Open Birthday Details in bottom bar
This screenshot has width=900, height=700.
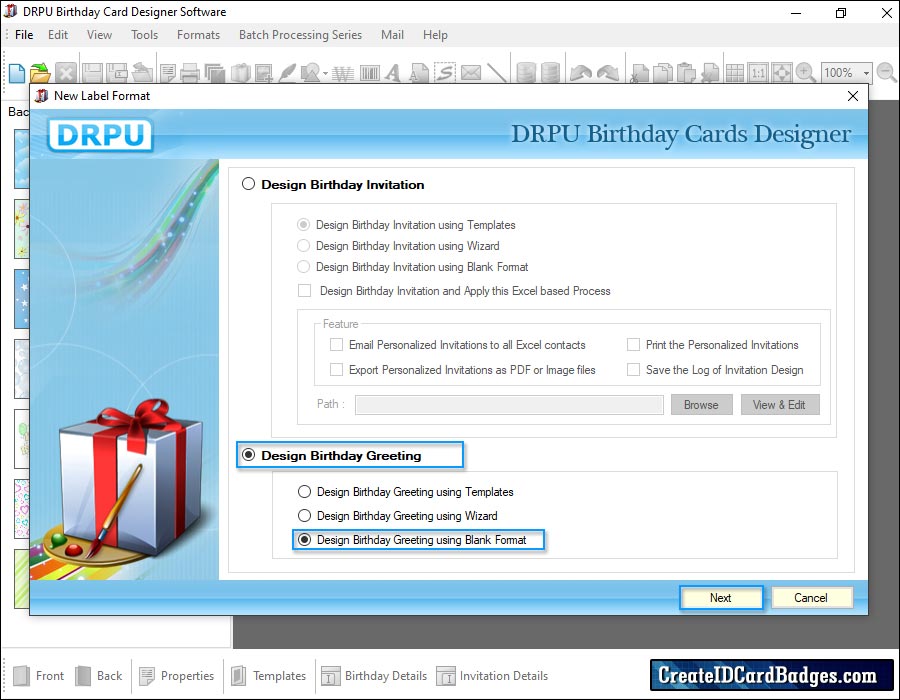pyautogui.click(x=374, y=675)
